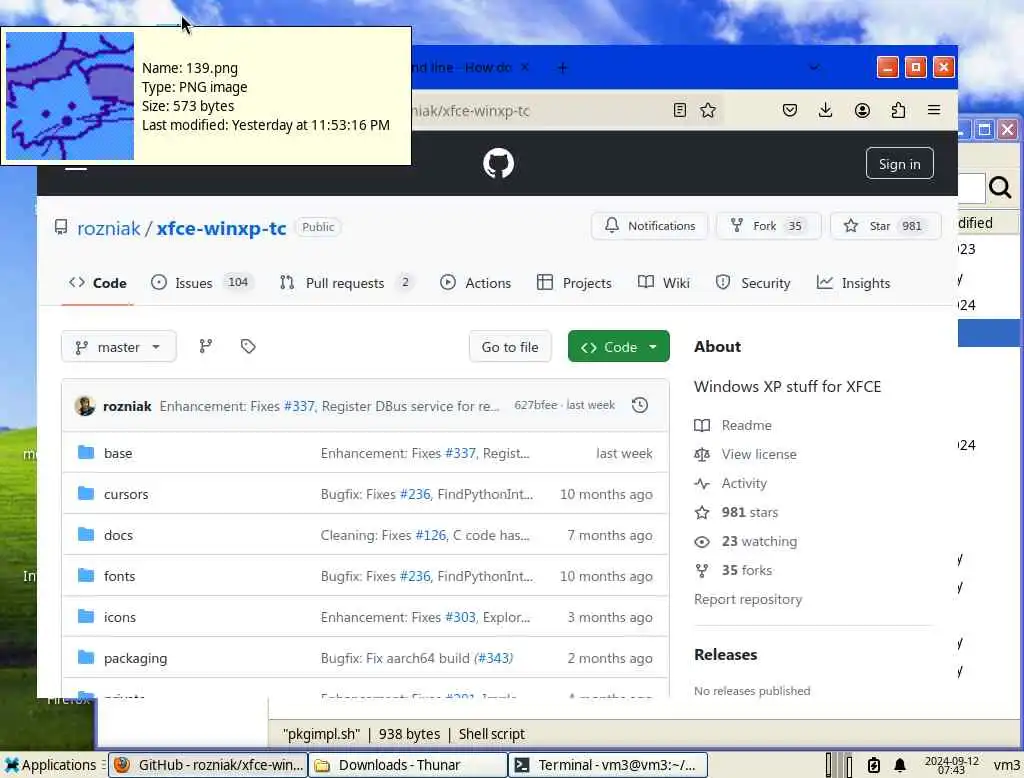The height and width of the screenshot is (778, 1024).
Task: Click the Go to file button
Action: pos(510,347)
